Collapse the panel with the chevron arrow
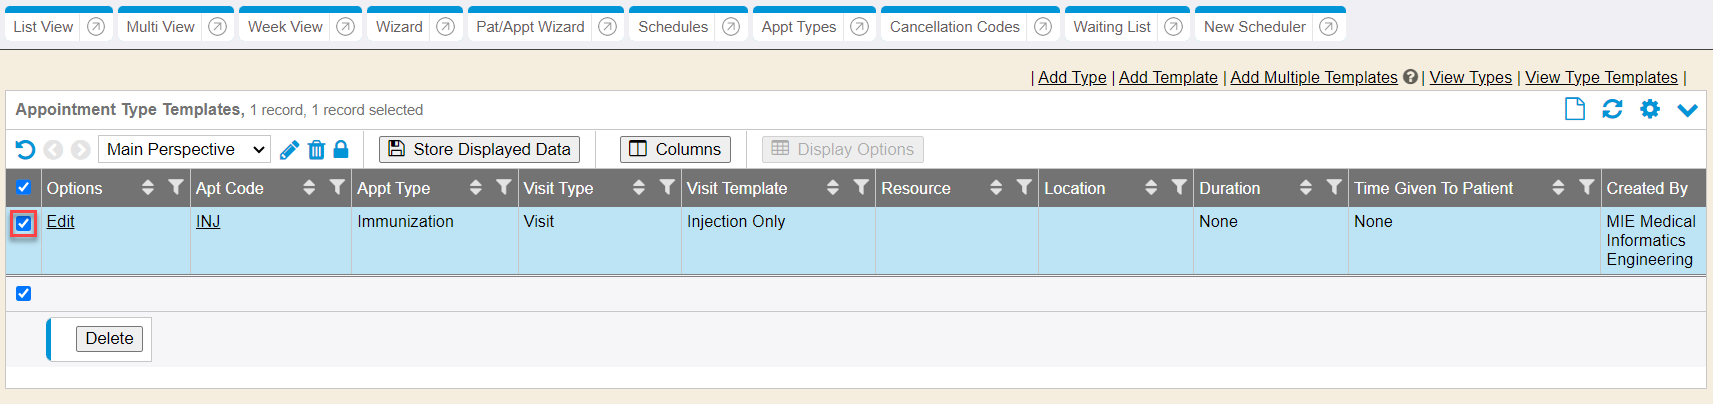 click(1688, 110)
